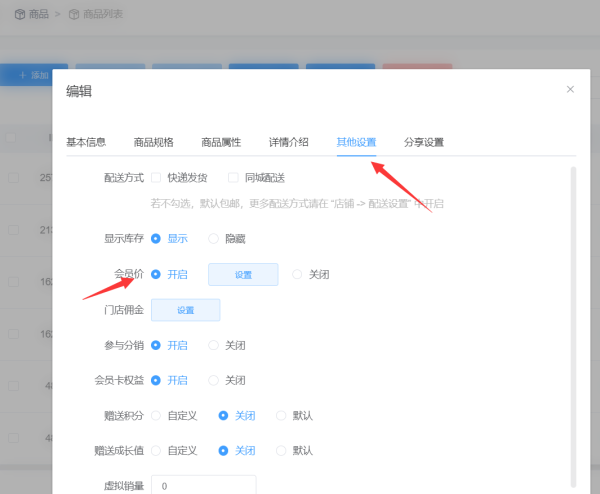This screenshot has width=600, height=494.
Task: Close the 编辑 dialog with the X icon
Action: tap(570, 89)
